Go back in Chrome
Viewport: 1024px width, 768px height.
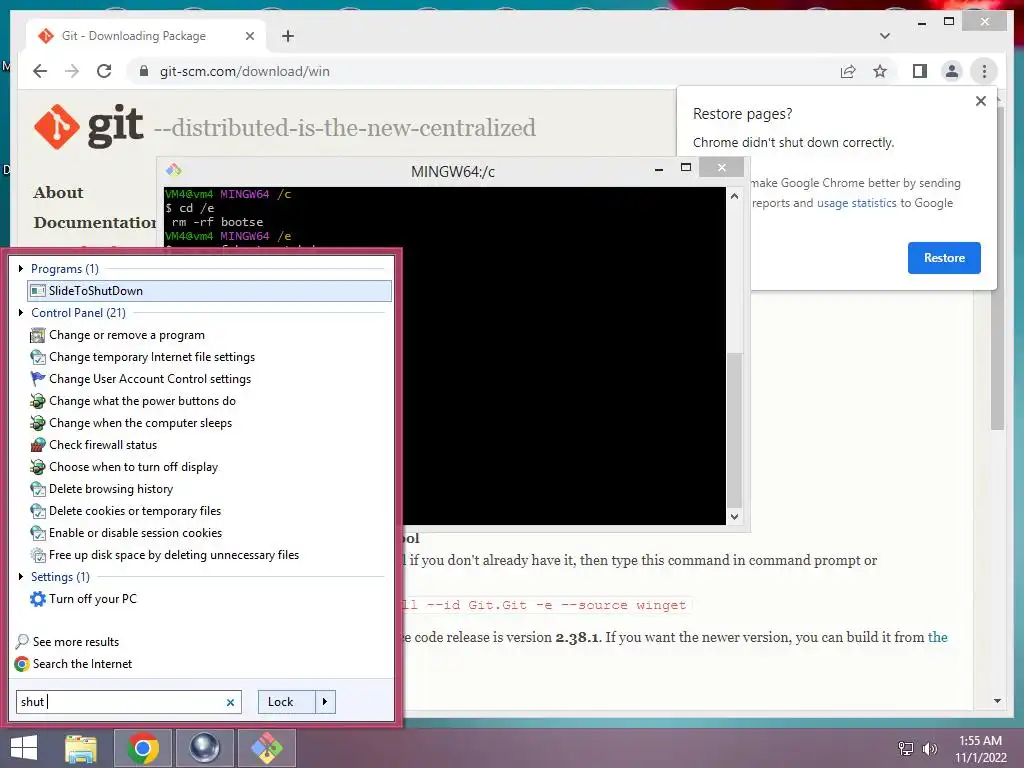click(x=40, y=71)
